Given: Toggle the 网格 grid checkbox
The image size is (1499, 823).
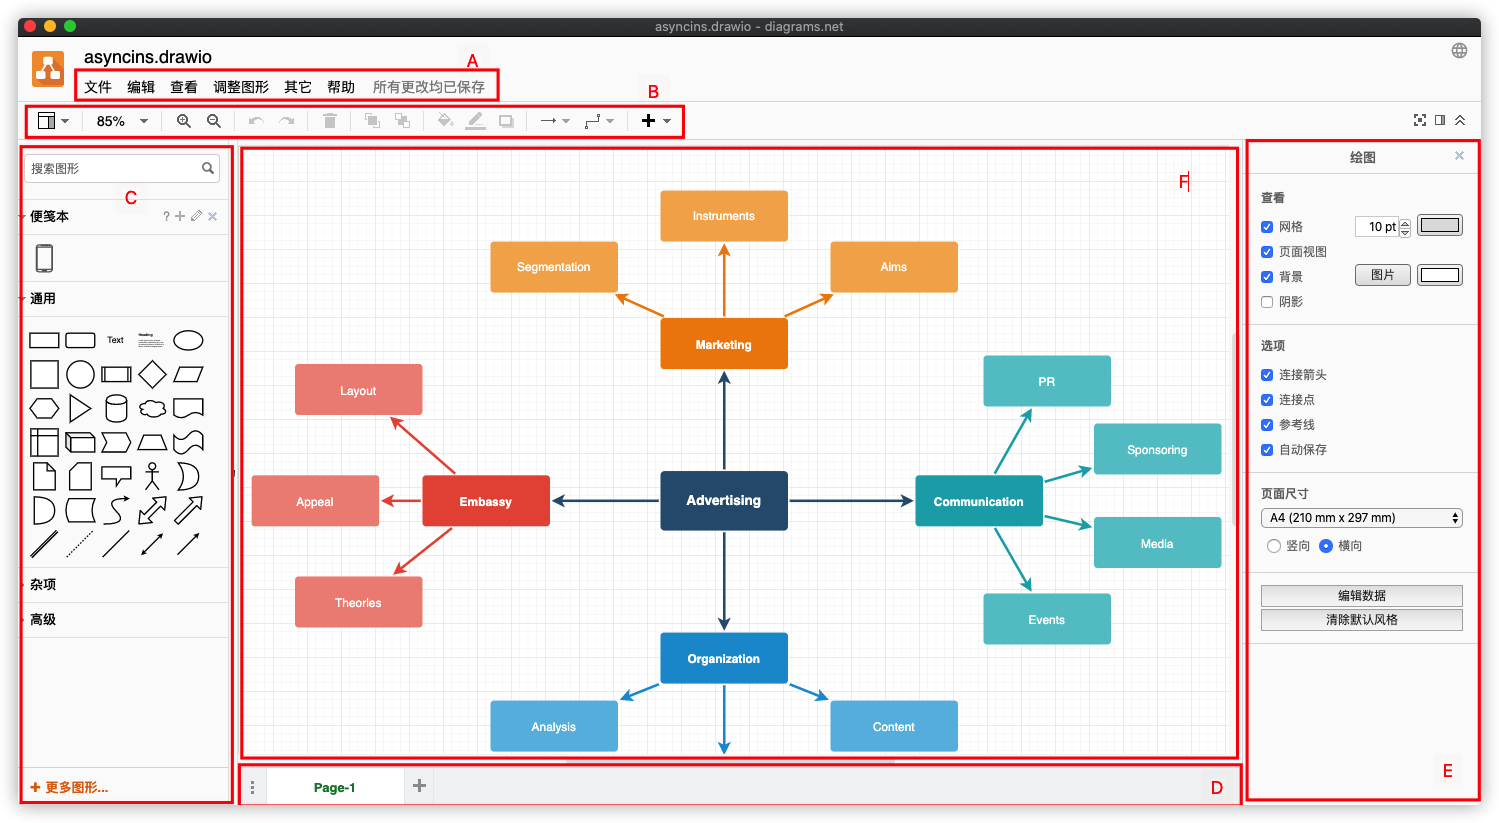Looking at the screenshot, I should 1267,227.
